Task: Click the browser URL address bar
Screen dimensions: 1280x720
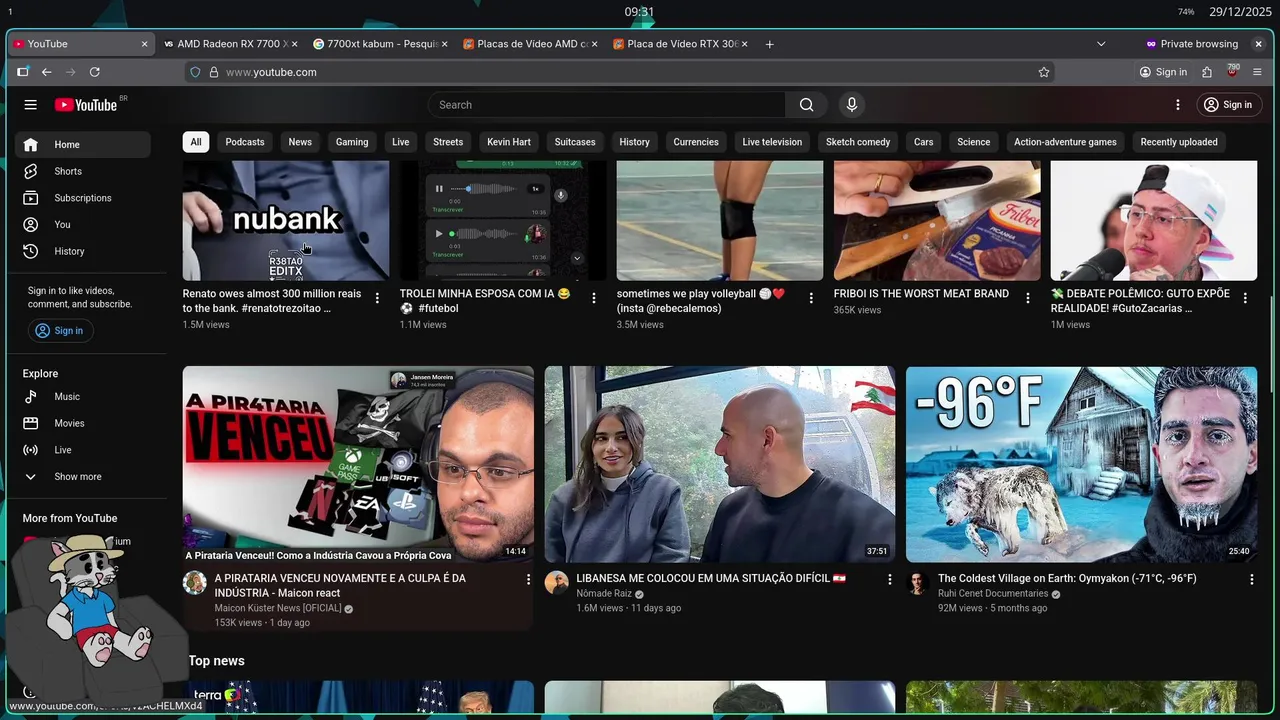Action: point(620,72)
